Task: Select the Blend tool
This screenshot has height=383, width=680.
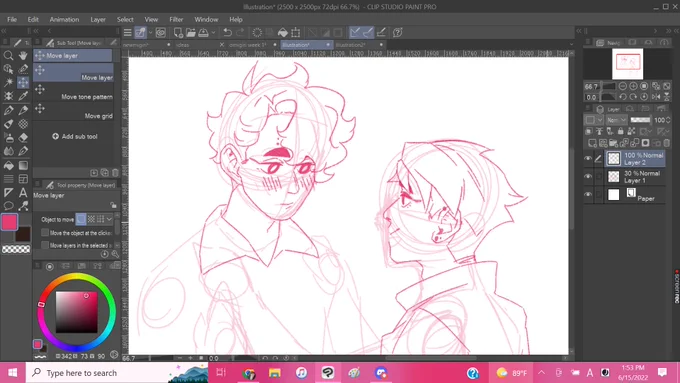Action: [x=8, y=151]
